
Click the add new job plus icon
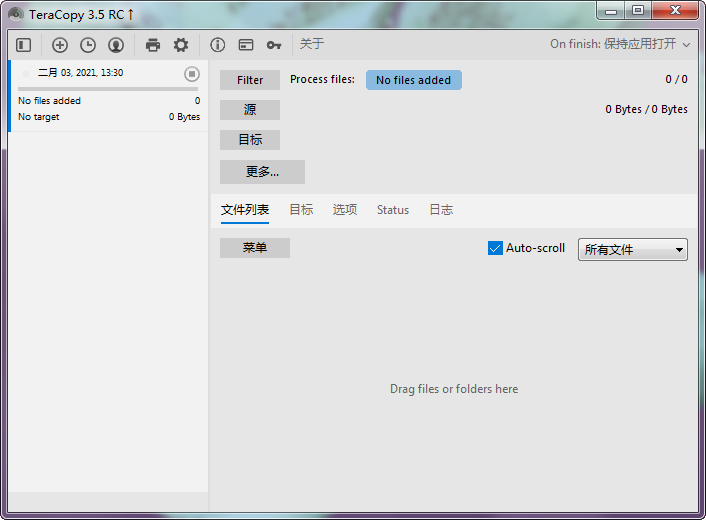pyautogui.click(x=60, y=45)
